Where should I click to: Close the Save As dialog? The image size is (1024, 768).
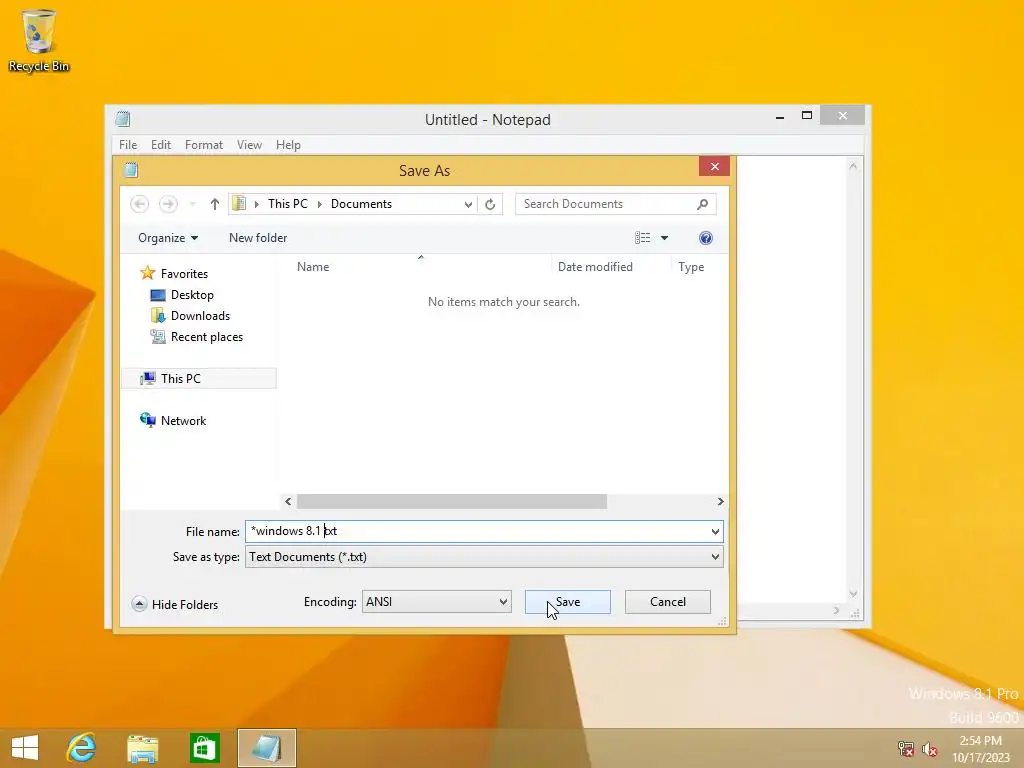(x=714, y=167)
